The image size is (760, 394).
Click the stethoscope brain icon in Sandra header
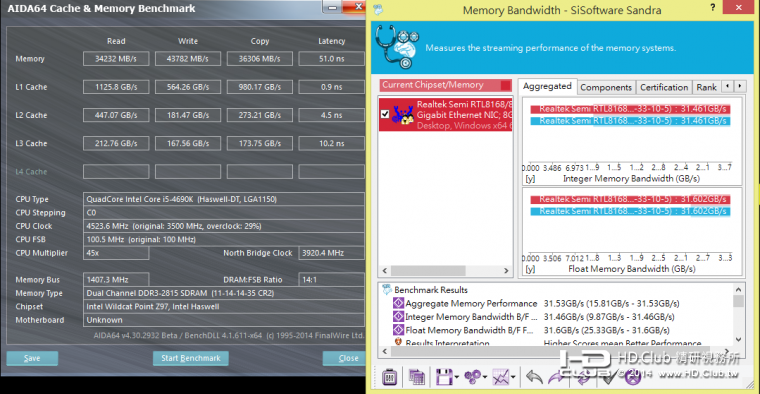397,47
